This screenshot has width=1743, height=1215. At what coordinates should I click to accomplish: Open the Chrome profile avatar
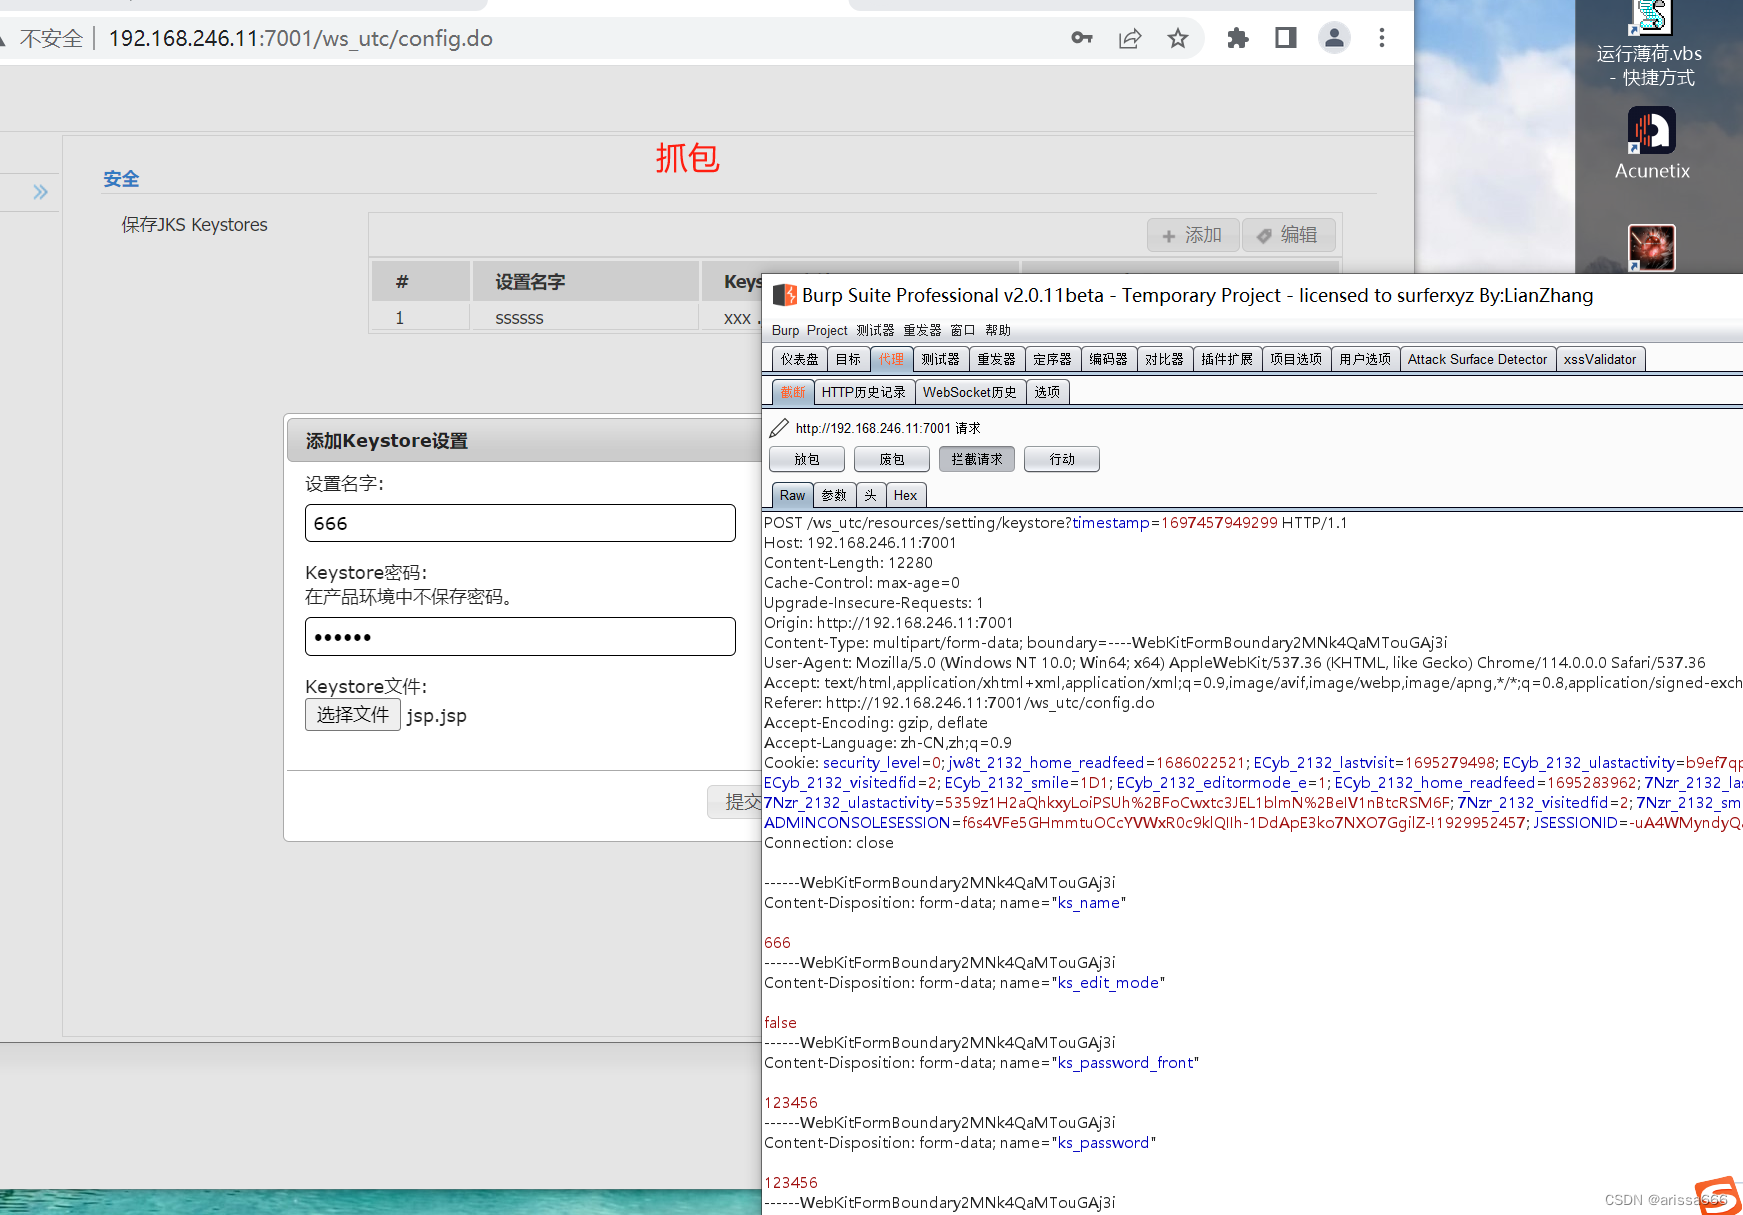[1334, 38]
